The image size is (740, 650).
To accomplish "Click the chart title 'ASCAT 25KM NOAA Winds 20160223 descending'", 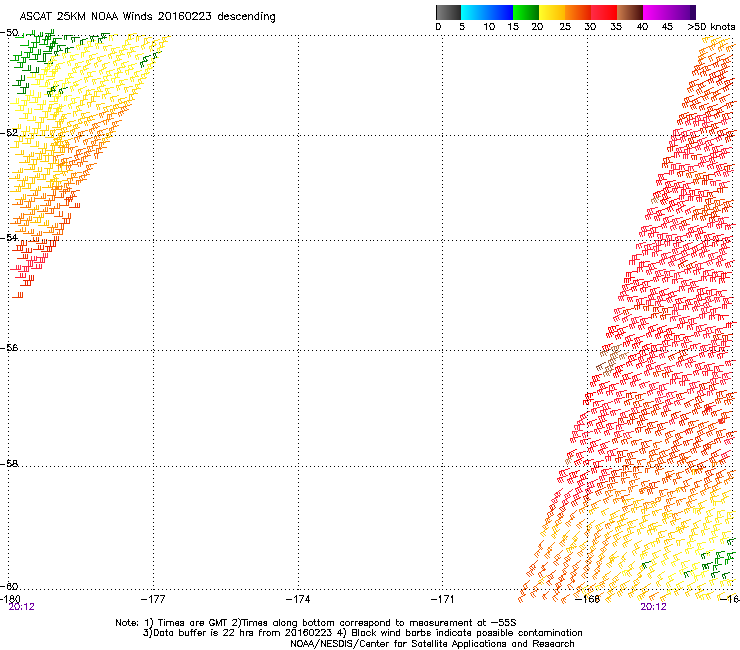I will point(147,17).
